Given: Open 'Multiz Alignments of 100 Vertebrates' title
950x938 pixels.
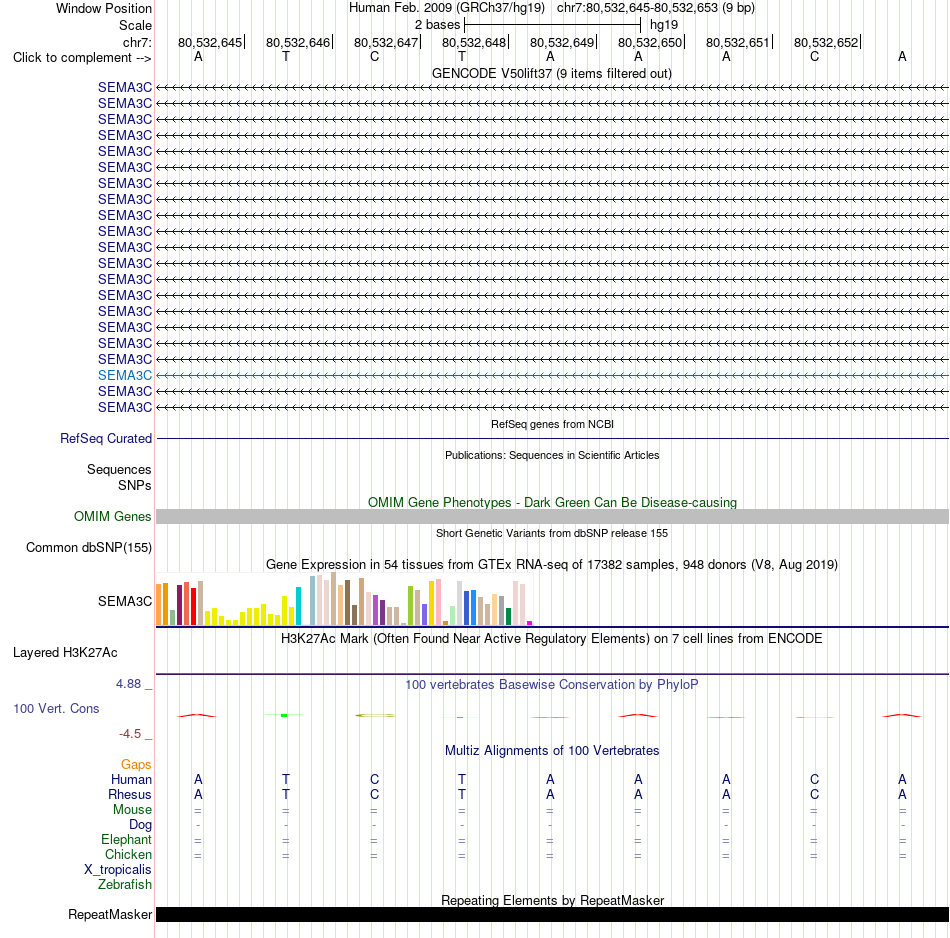Looking at the screenshot, I should [552, 751].
